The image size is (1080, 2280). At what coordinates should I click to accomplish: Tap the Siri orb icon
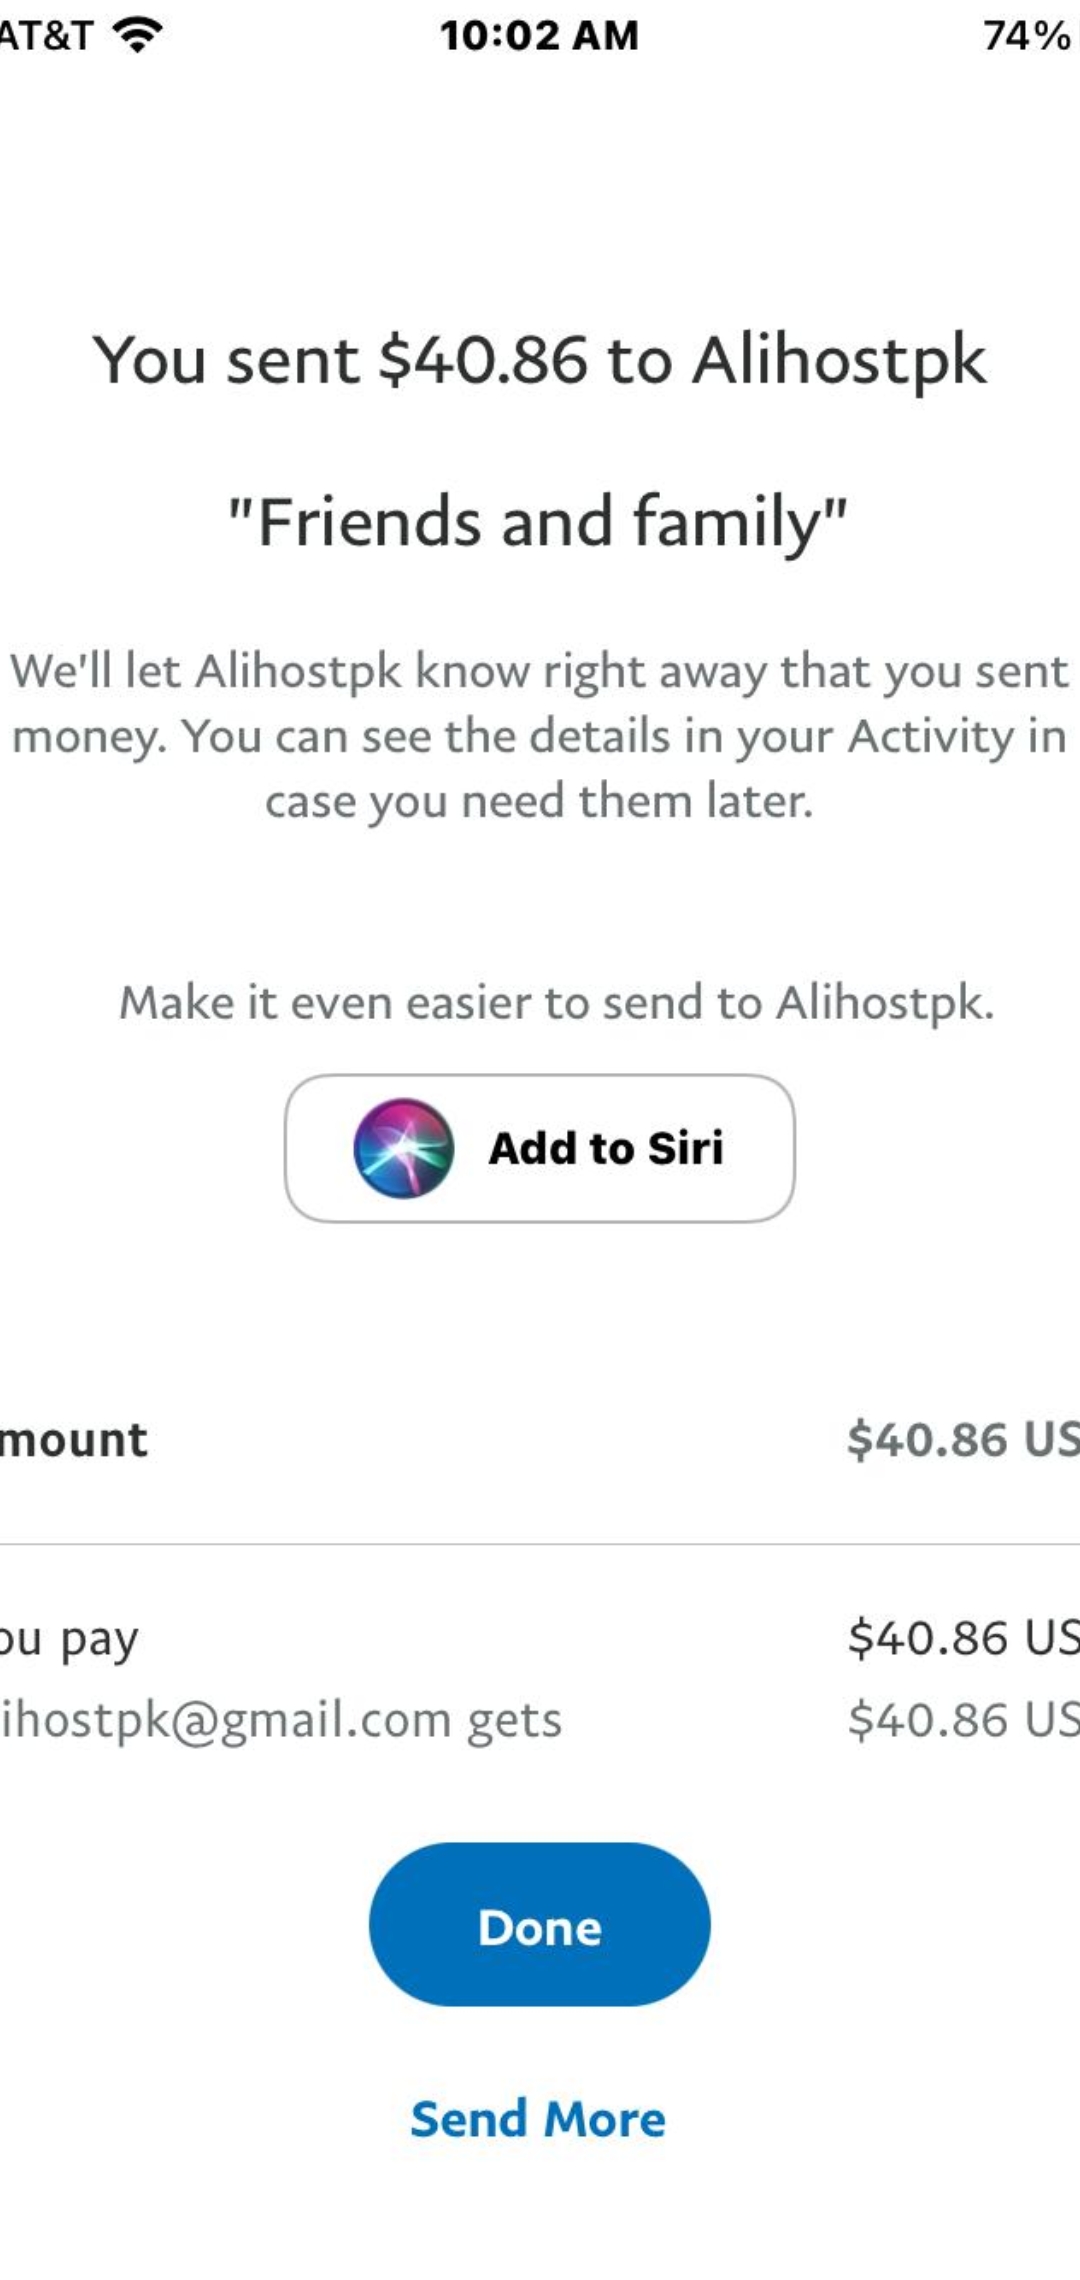coord(403,1148)
